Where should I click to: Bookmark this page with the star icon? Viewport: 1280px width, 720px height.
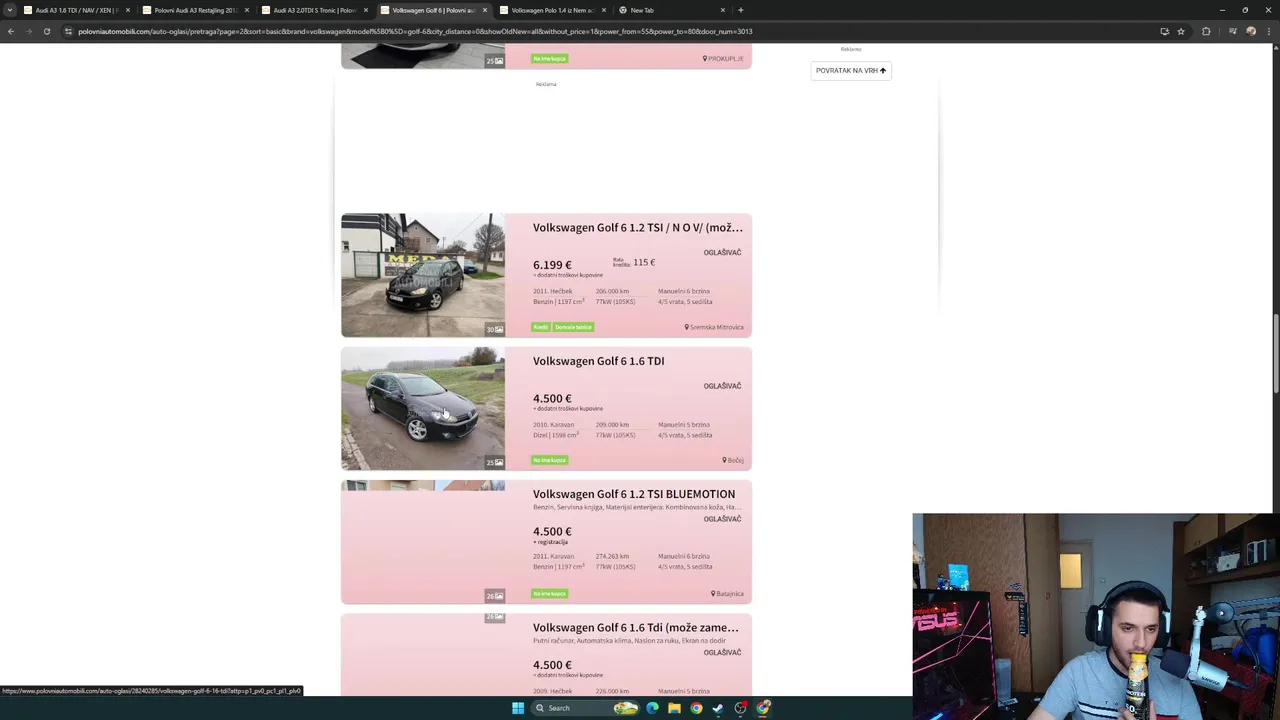(1181, 31)
